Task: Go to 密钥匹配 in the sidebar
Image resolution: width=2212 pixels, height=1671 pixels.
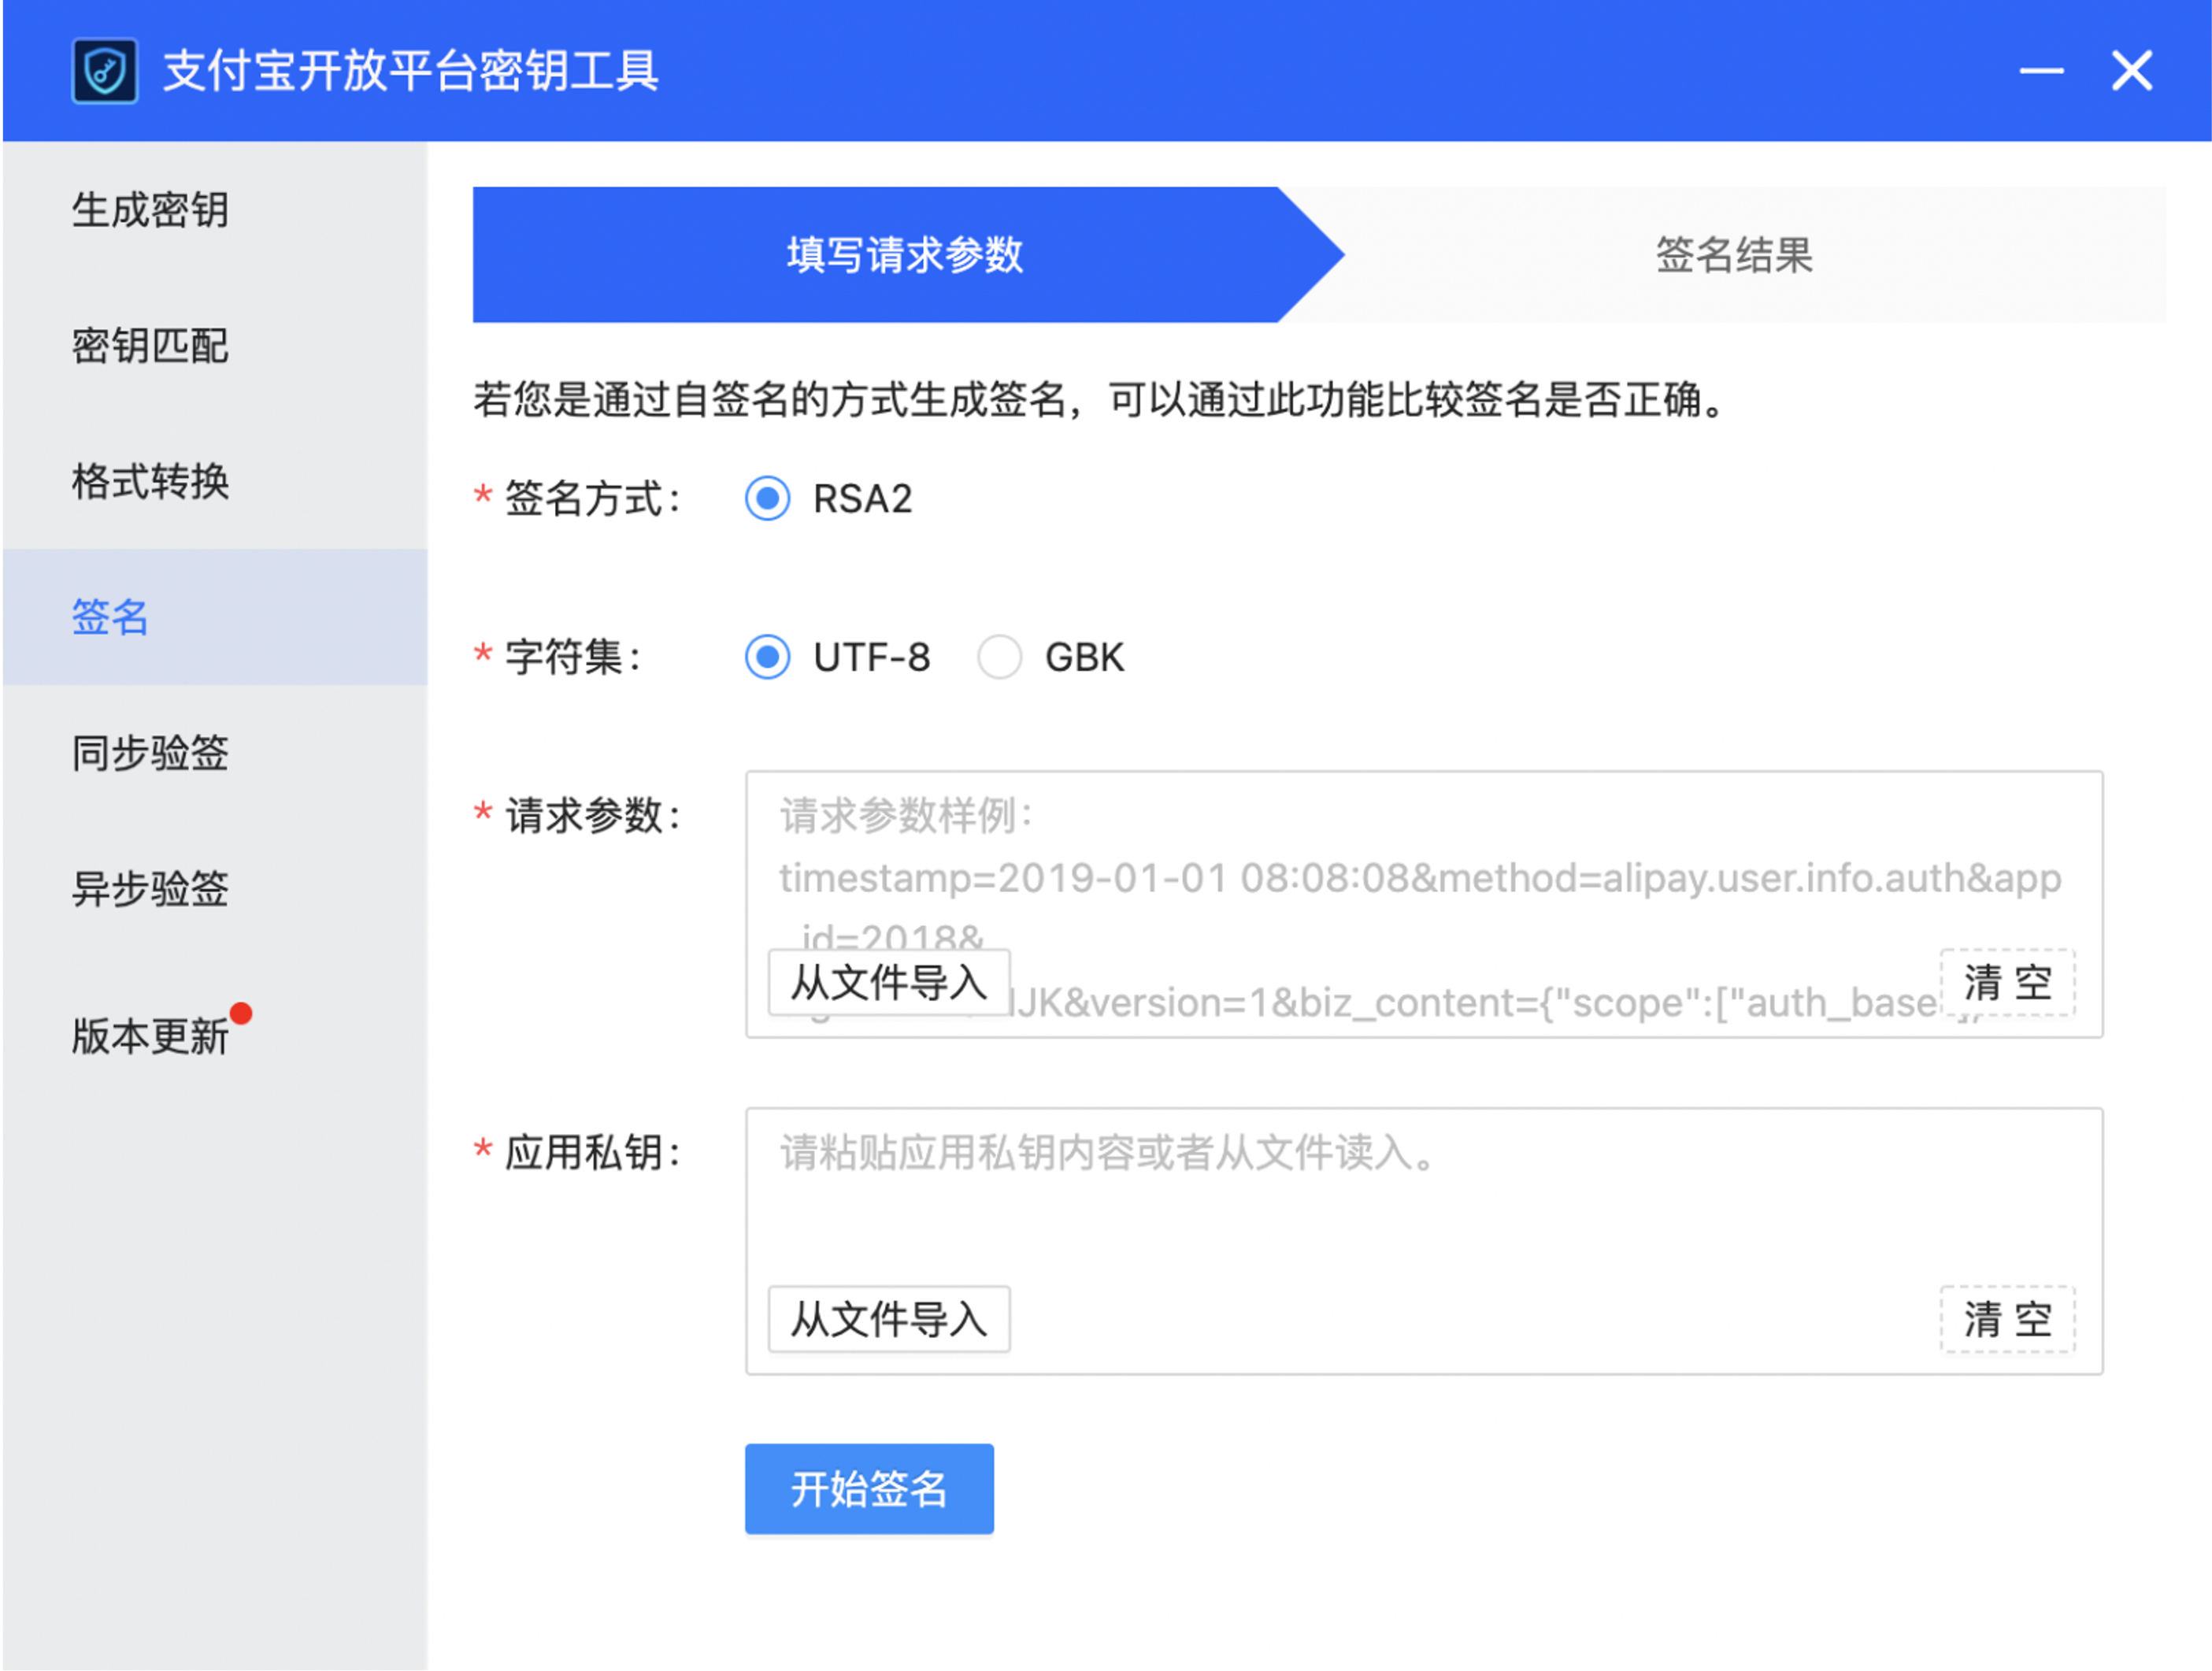Action: [215, 346]
